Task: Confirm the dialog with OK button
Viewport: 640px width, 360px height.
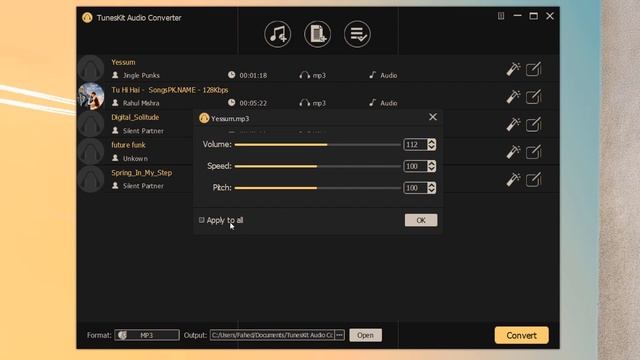Action: [421, 220]
